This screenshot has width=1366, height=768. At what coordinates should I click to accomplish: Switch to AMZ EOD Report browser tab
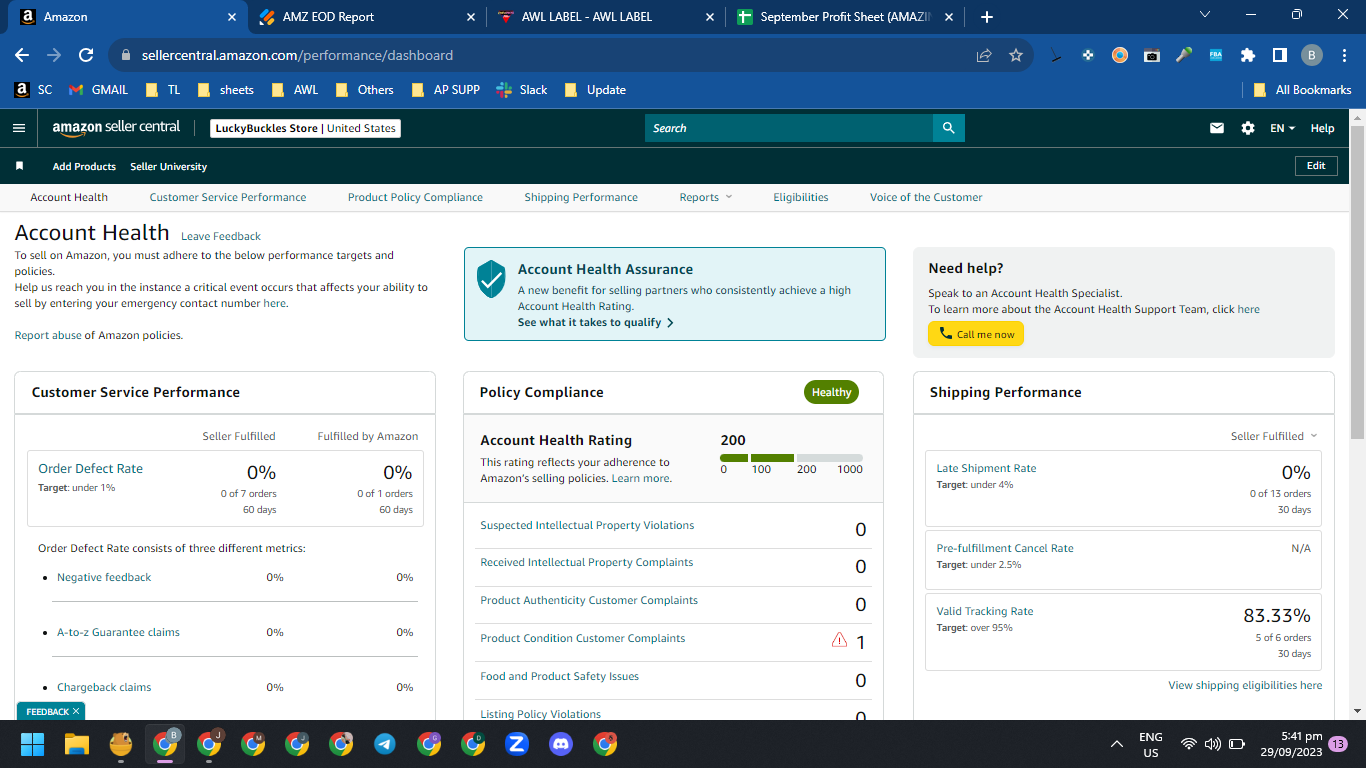click(x=366, y=17)
